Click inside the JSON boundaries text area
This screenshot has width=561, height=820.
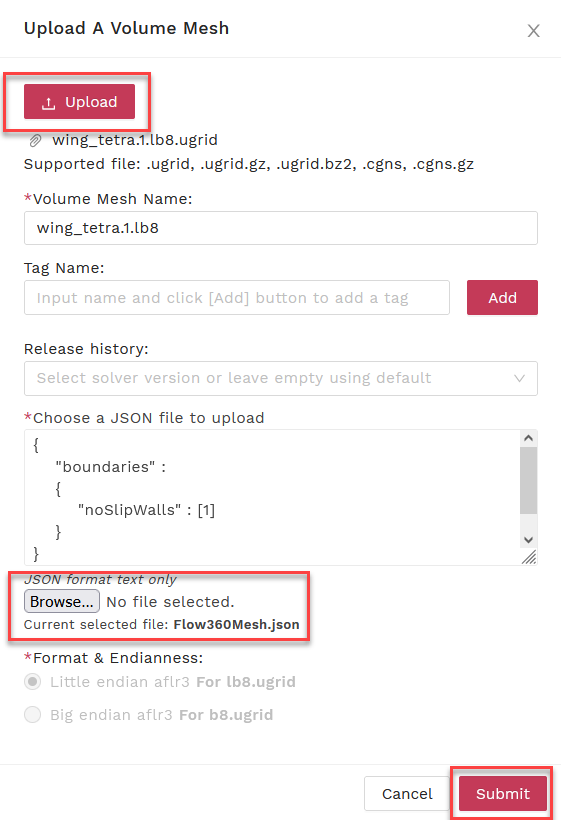click(272, 497)
